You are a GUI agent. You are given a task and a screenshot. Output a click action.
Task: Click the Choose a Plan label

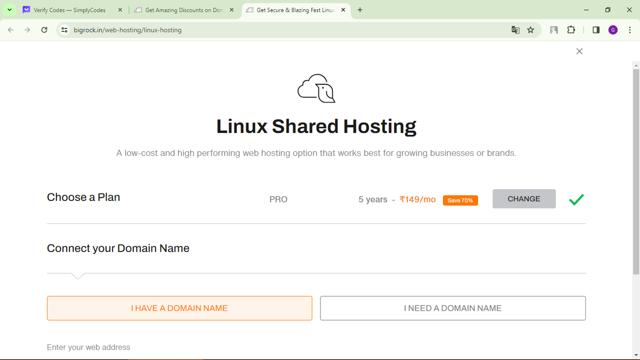(83, 197)
